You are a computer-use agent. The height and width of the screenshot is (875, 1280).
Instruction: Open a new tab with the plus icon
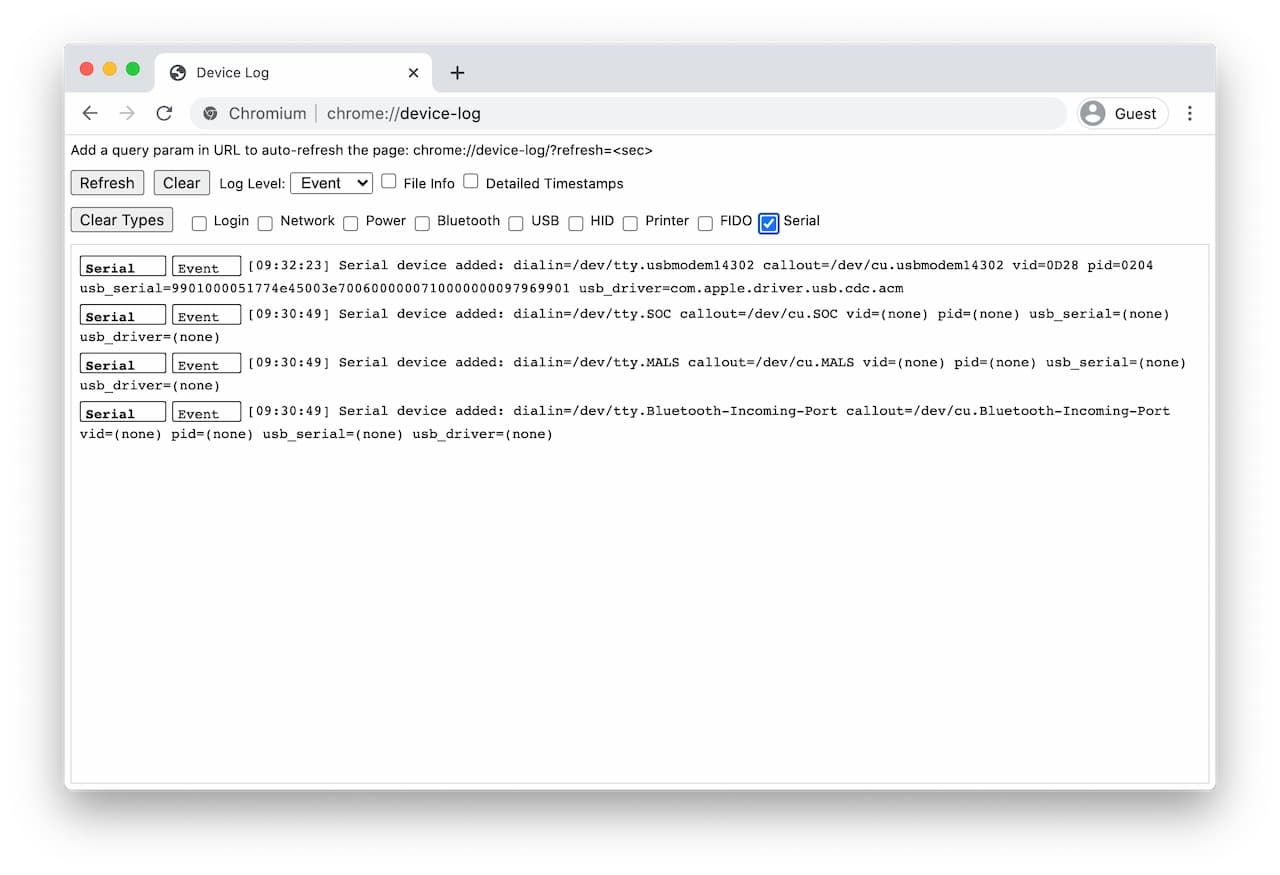pos(457,72)
